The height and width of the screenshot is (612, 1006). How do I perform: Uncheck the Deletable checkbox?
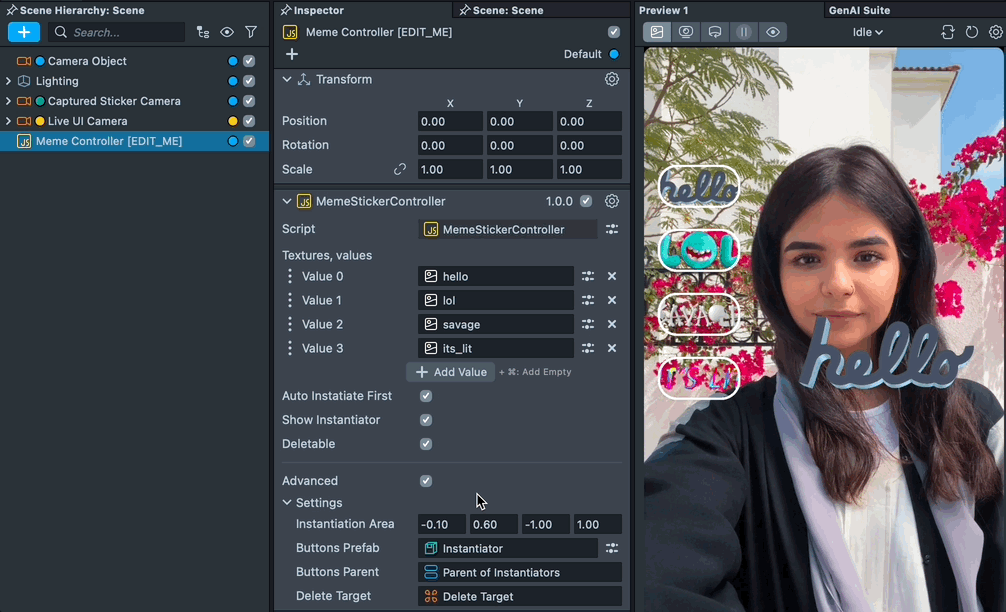426,444
